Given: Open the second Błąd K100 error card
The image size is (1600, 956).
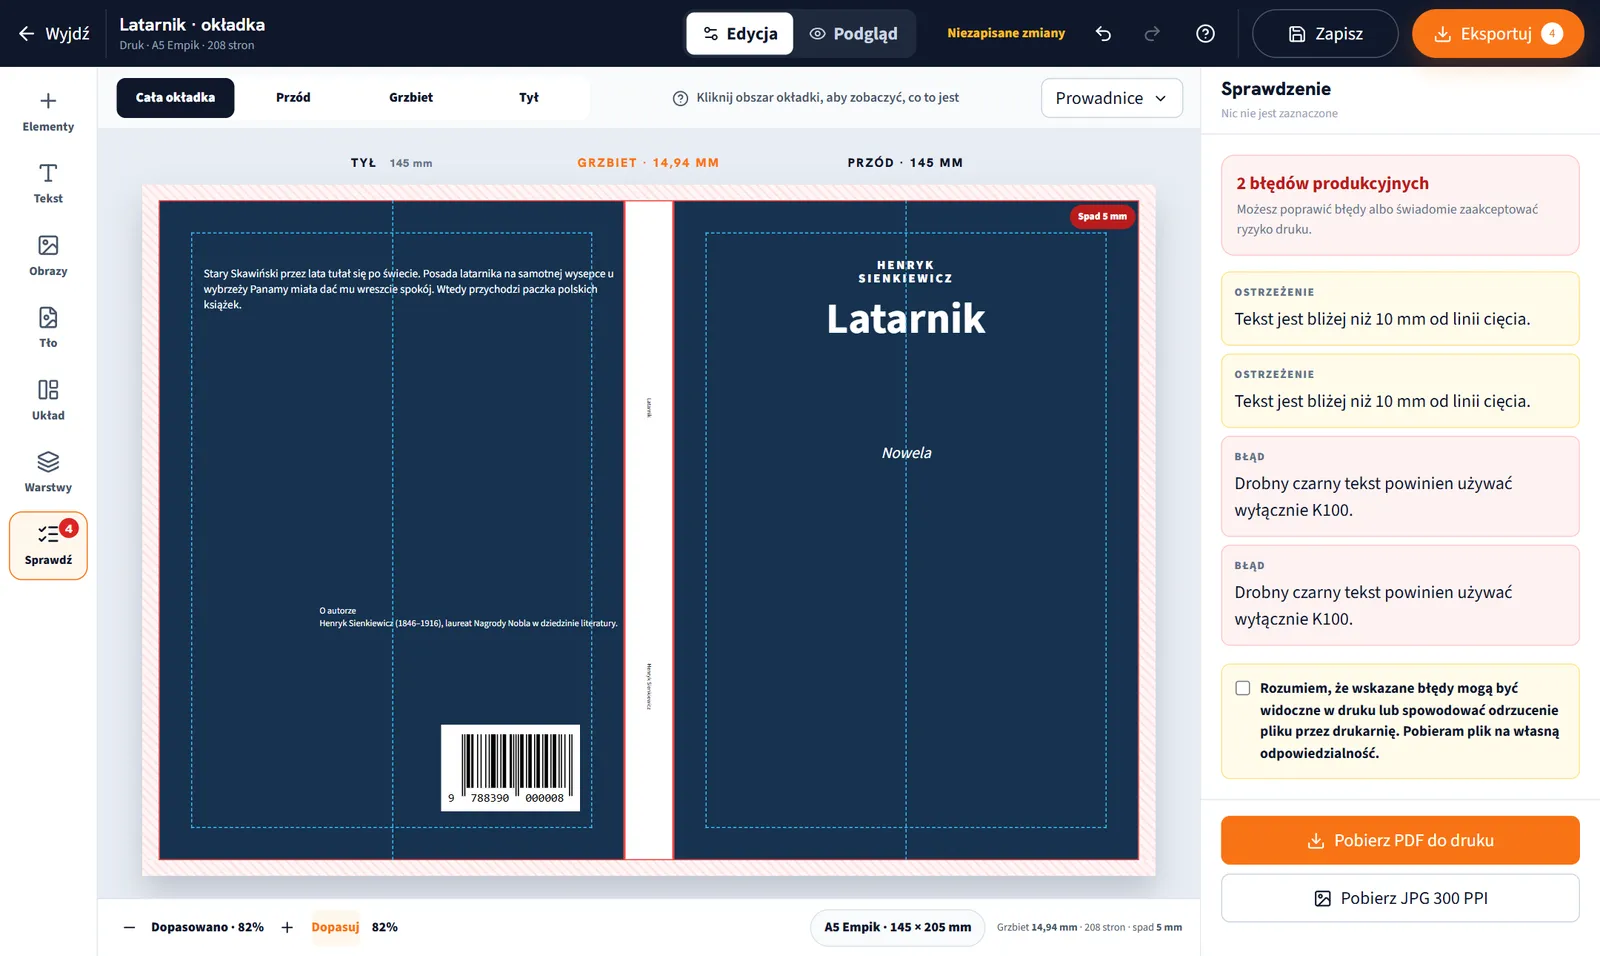Looking at the screenshot, I should (x=1400, y=595).
